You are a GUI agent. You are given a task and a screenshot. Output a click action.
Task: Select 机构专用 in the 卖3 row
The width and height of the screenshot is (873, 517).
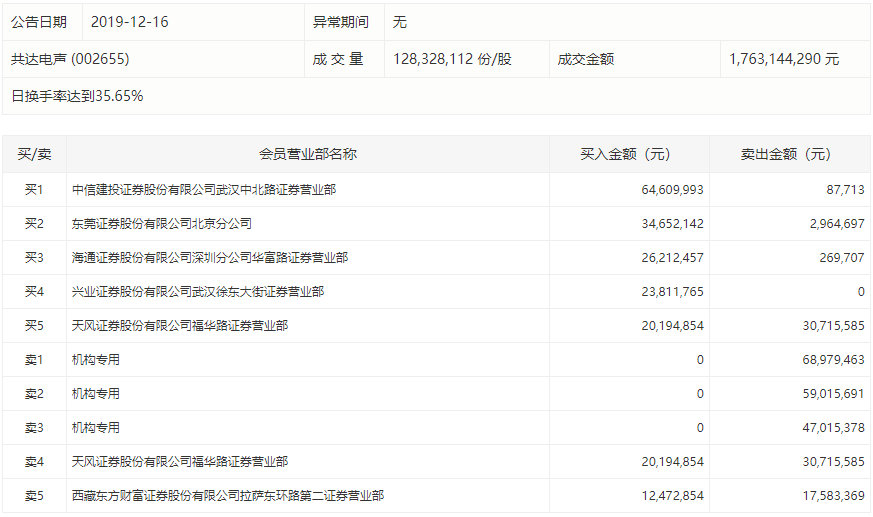pos(96,428)
